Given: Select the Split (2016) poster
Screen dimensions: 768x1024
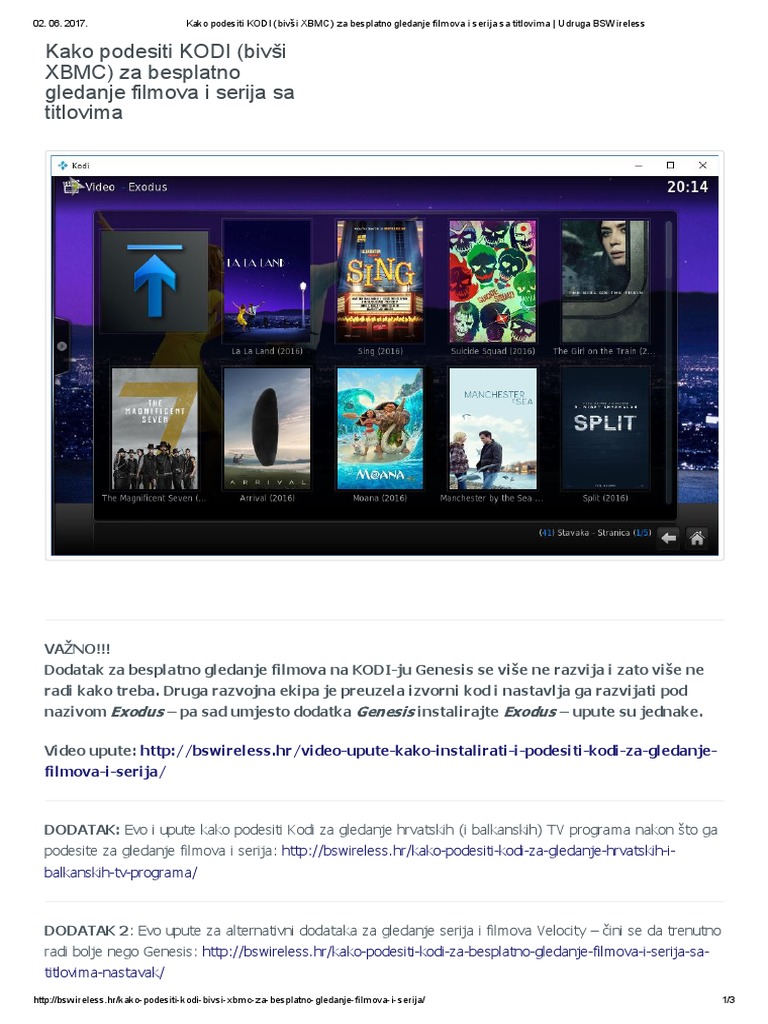Looking at the screenshot, I should [x=605, y=428].
